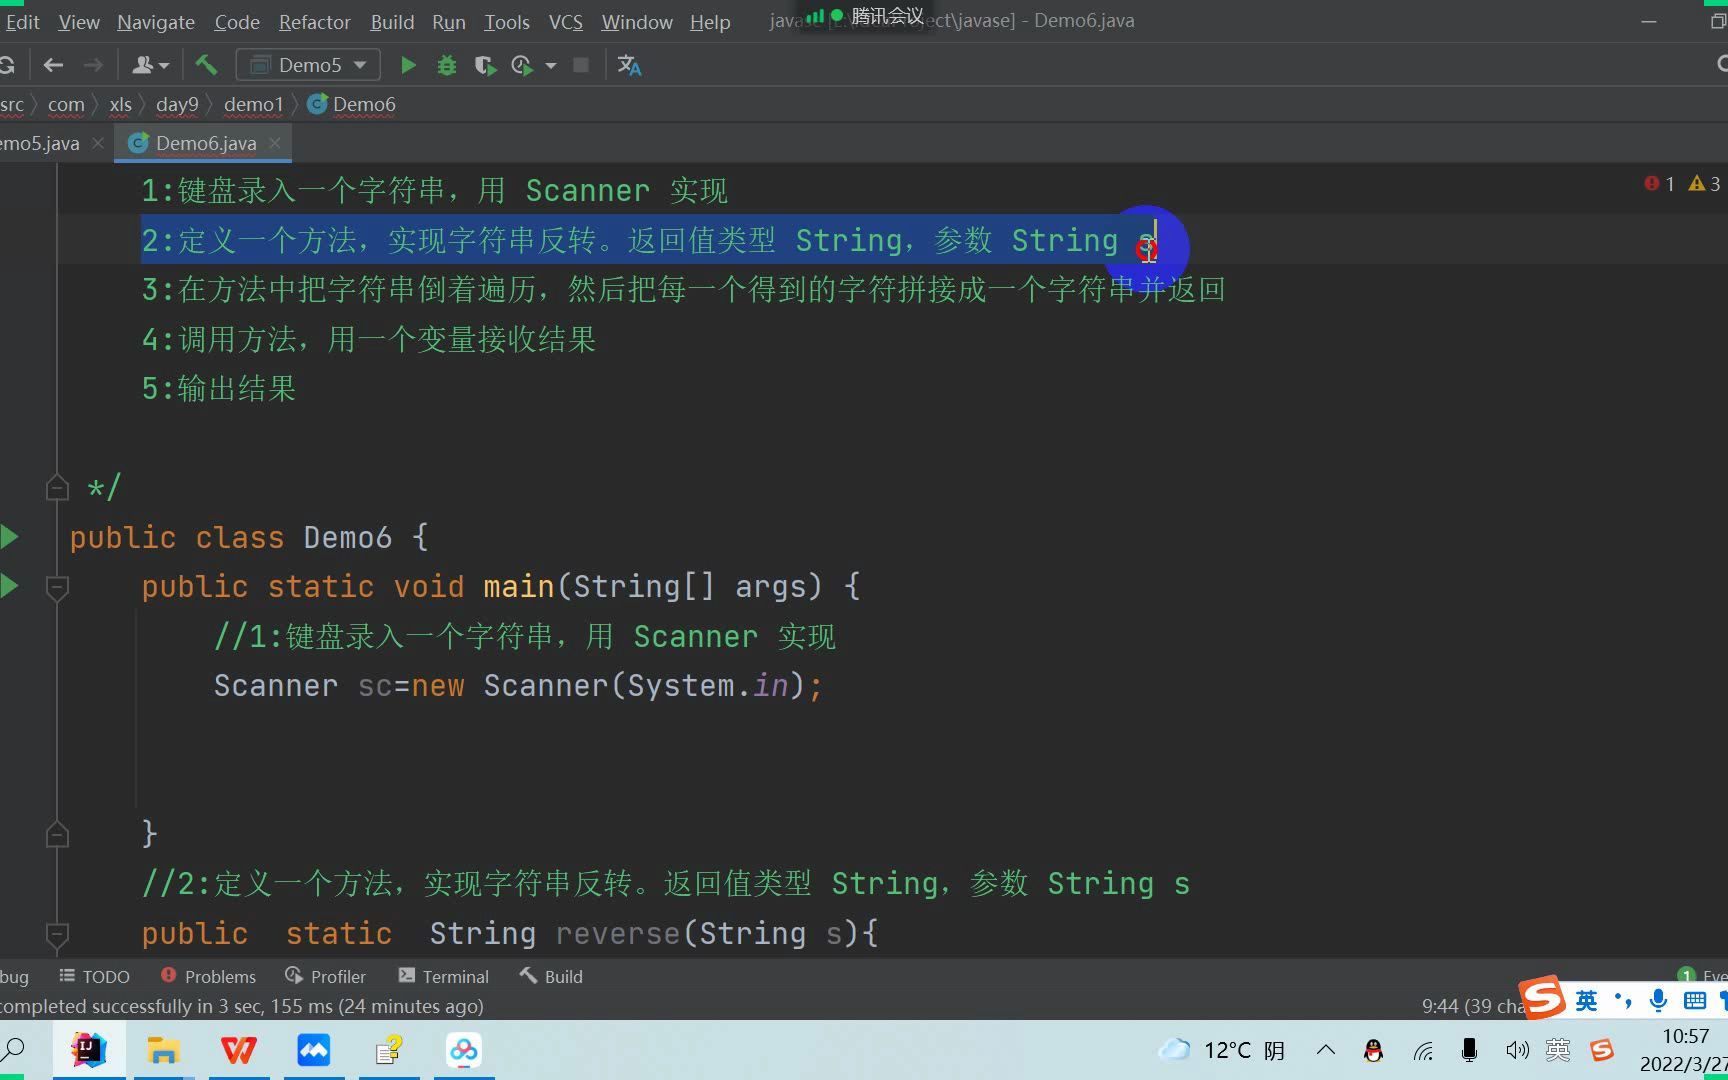Click the Demo6 class breadcrumb
The height and width of the screenshot is (1080, 1728).
coord(352,104)
